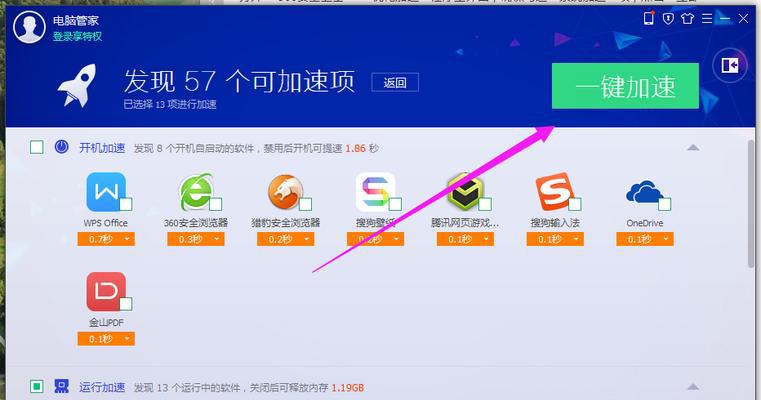761x400 pixels.
Task: Check the WPS Office item checkbox
Action: click(x=126, y=204)
